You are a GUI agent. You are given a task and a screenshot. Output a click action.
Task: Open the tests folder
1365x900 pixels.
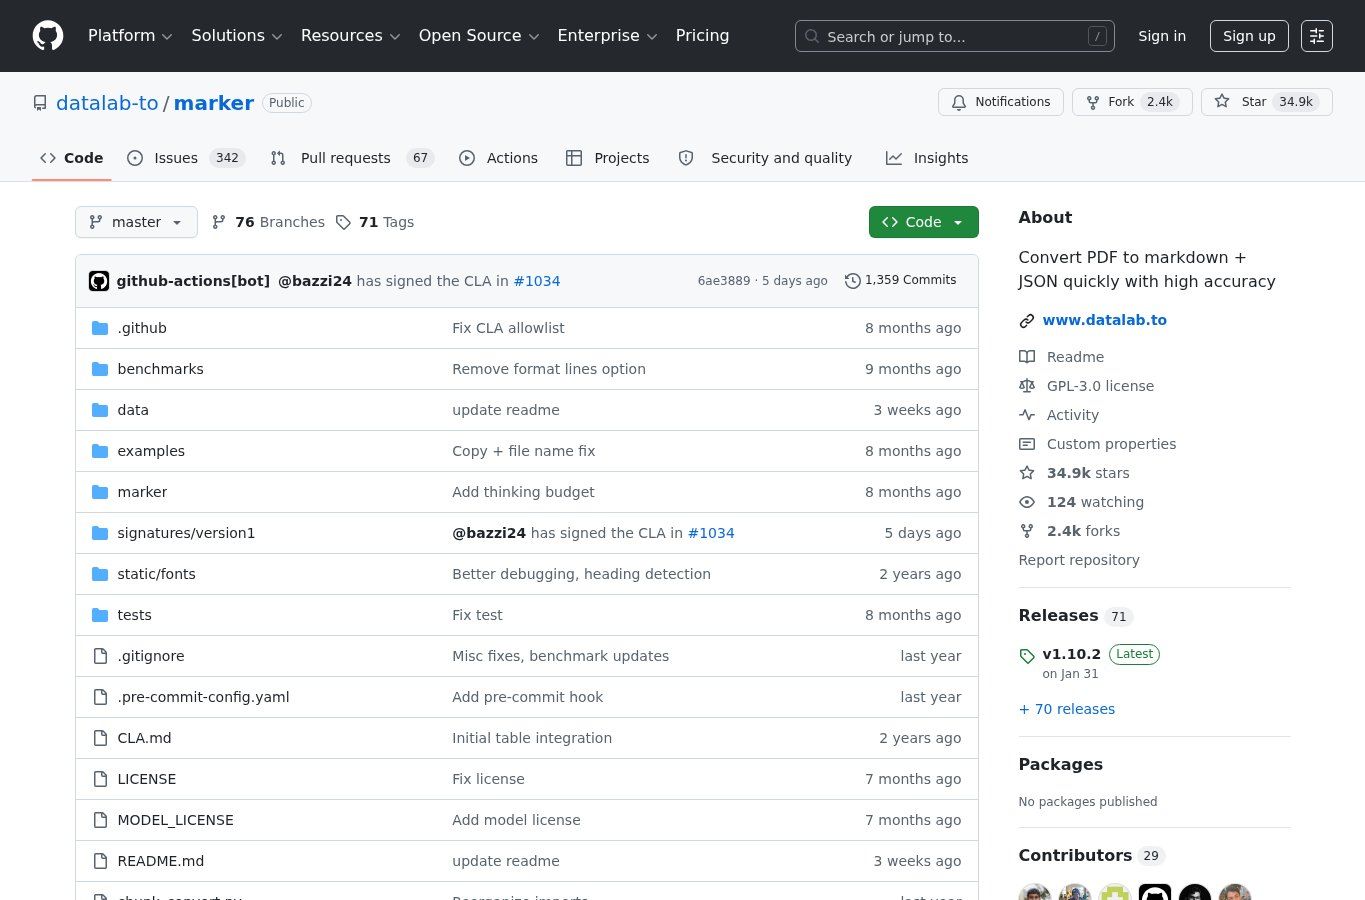134,615
